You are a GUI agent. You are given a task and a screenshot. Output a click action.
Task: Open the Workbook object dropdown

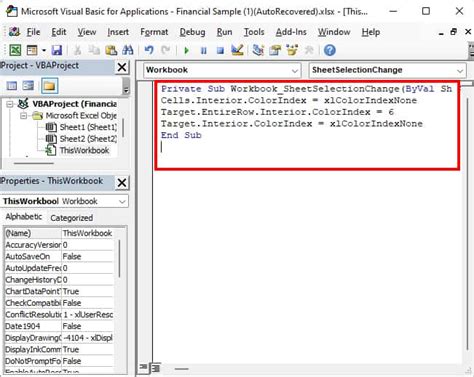coord(295,70)
